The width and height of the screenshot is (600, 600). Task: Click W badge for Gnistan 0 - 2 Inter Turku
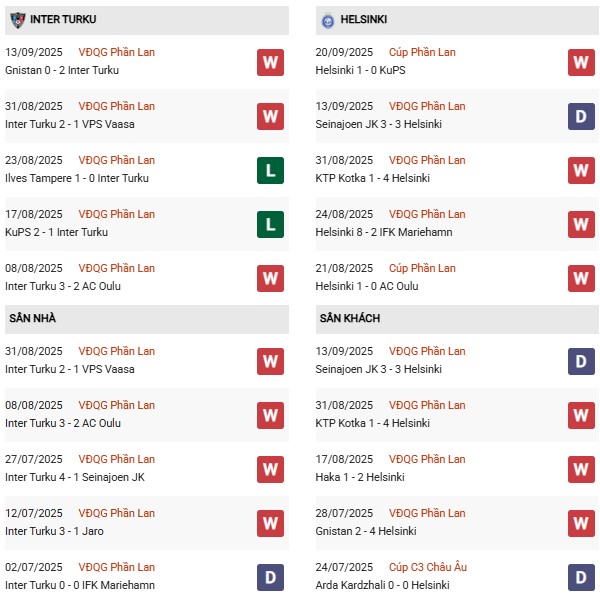(271, 62)
